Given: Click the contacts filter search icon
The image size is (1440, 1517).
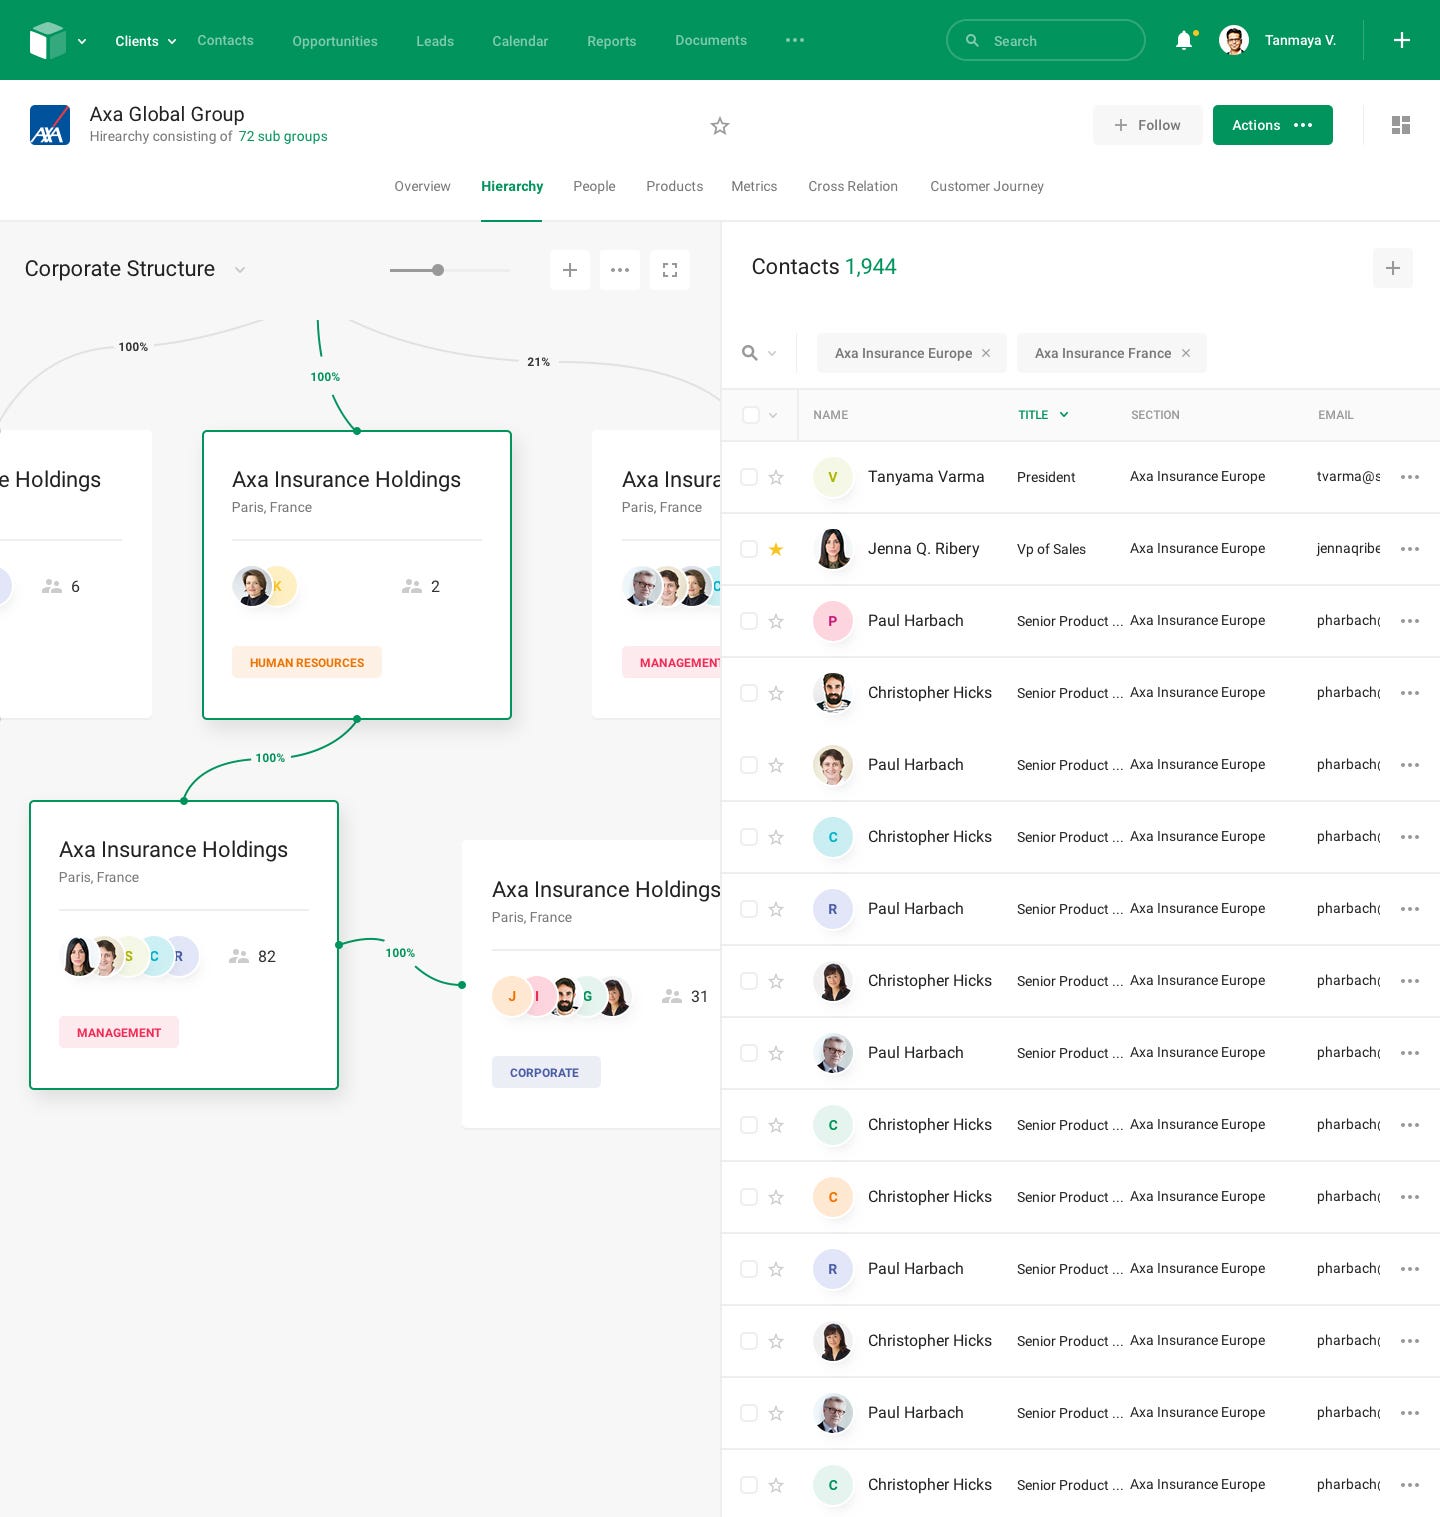Looking at the screenshot, I should (749, 353).
